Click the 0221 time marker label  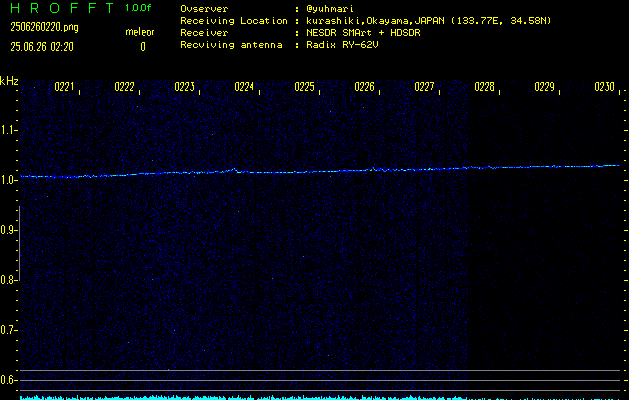coord(64,87)
